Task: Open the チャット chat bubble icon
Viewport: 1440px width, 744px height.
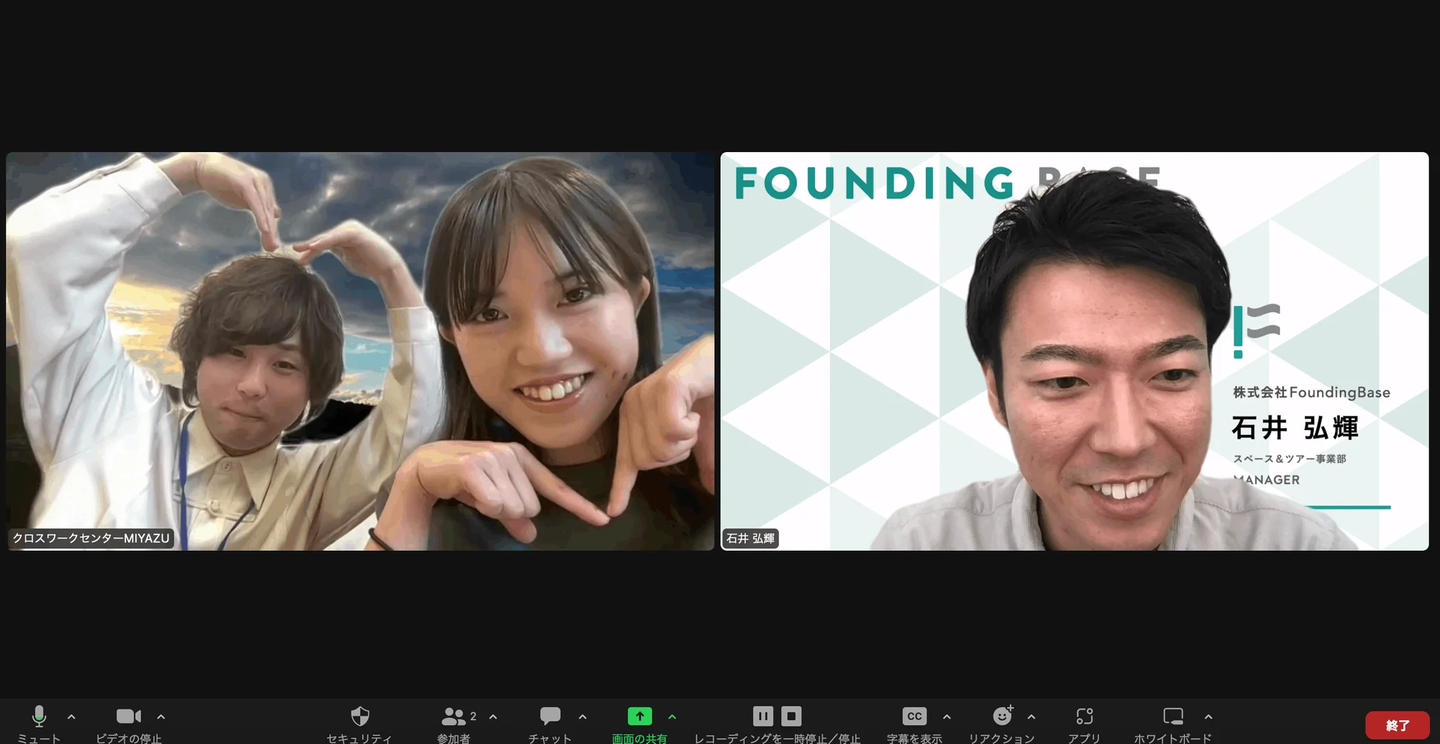Action: pyautogui.click(x=550, y=716)
